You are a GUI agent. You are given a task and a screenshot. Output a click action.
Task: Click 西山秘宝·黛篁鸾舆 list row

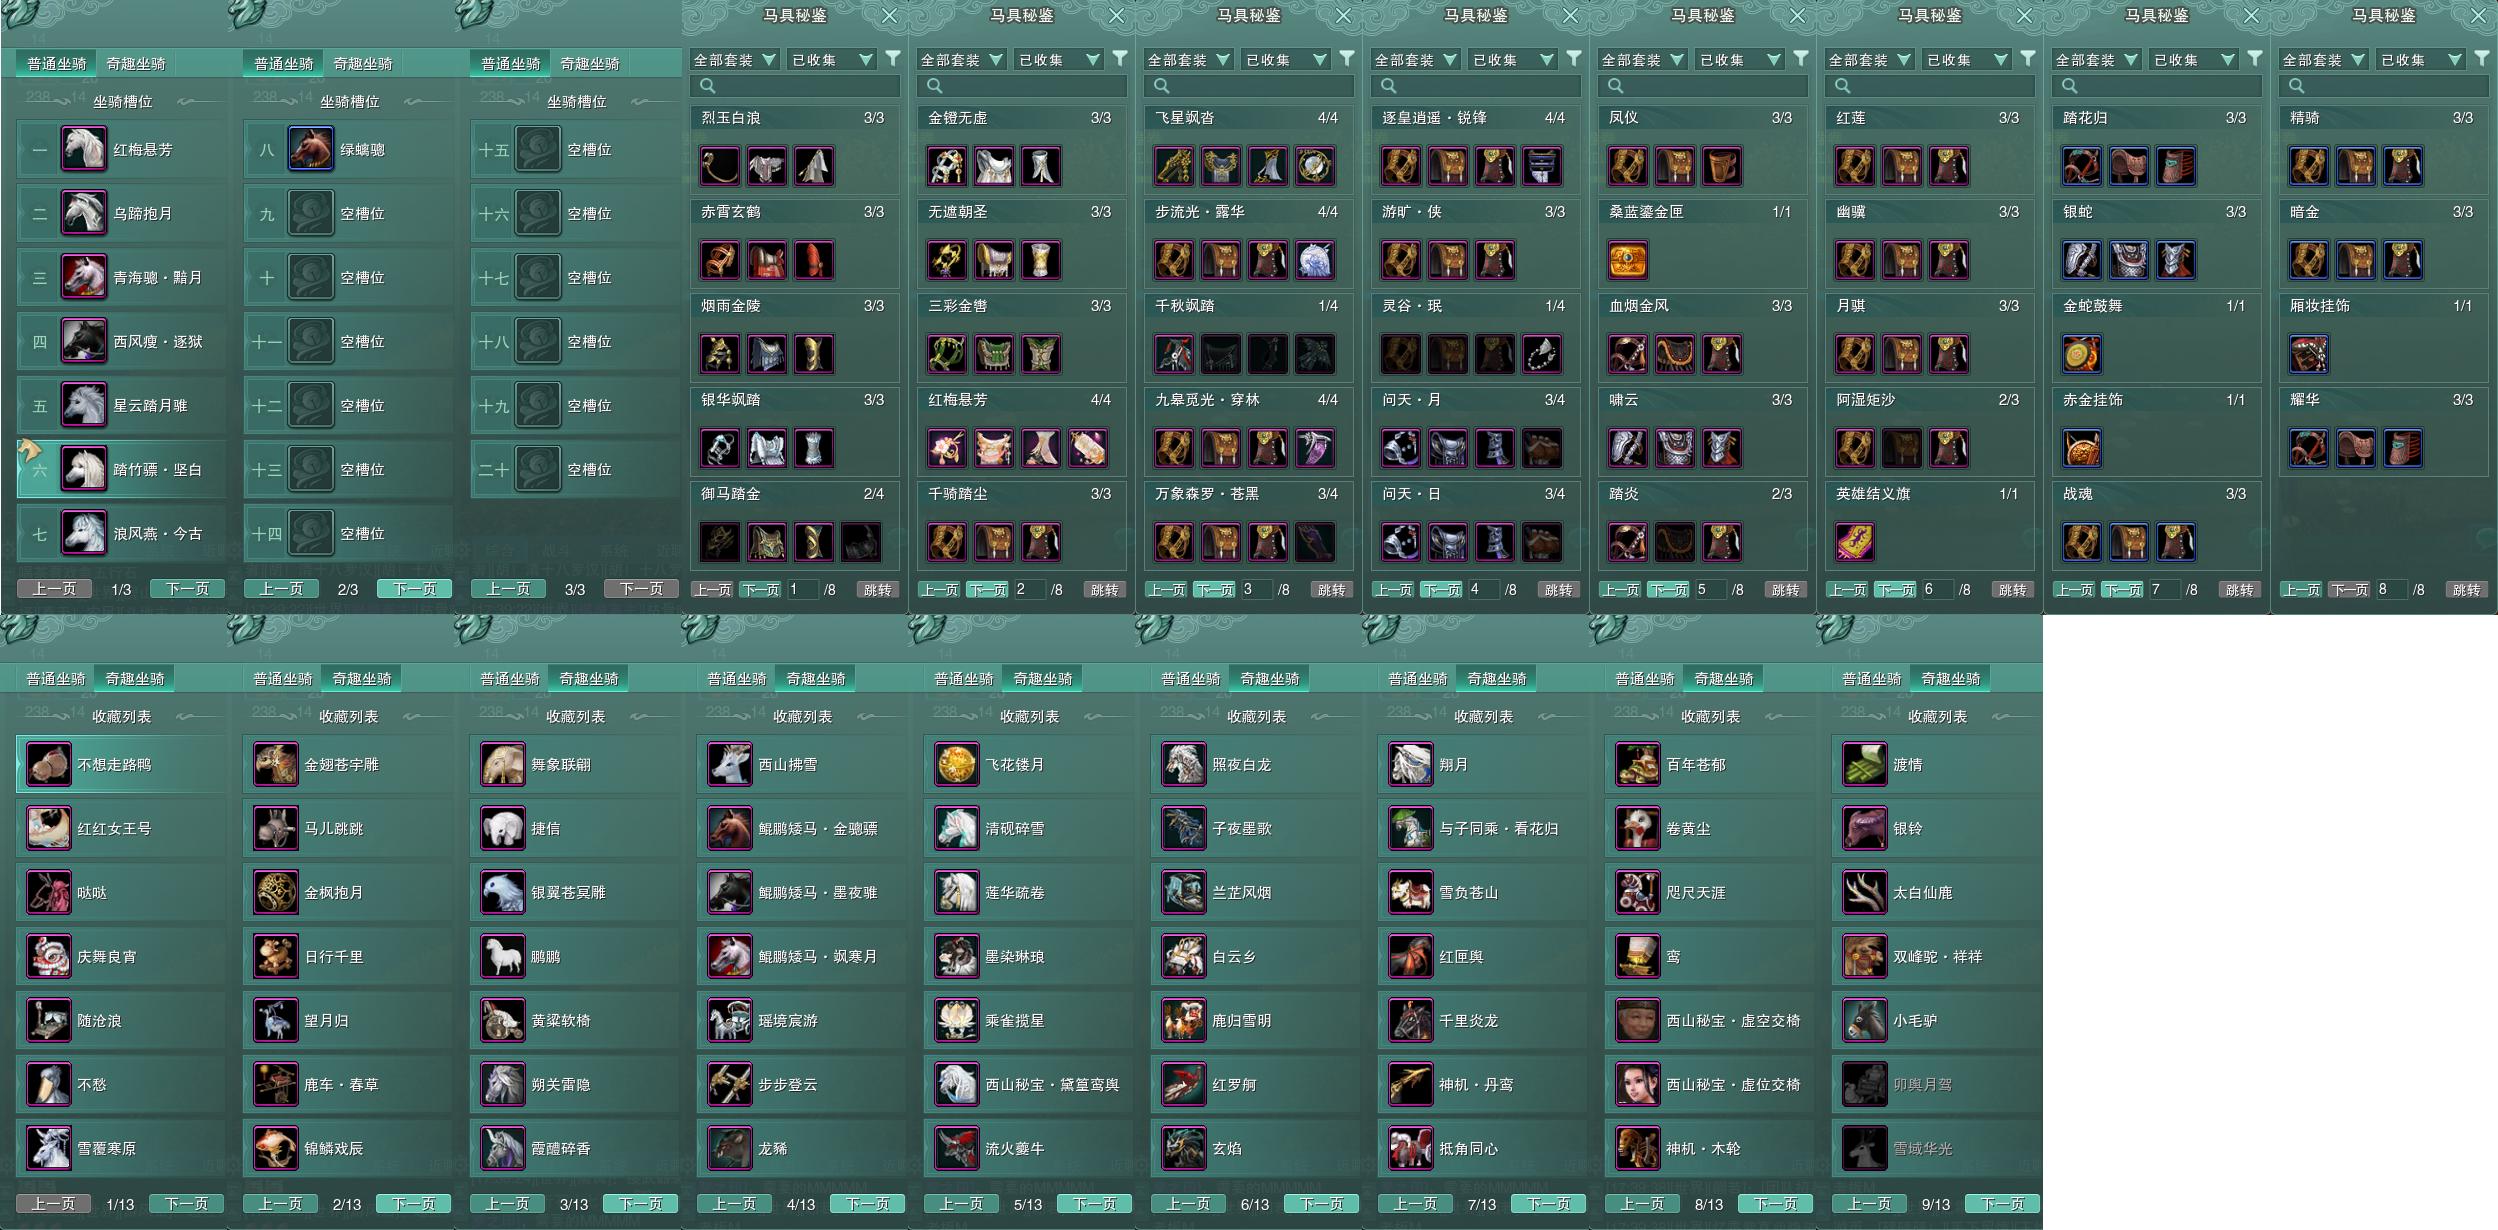[1028, 1084]
